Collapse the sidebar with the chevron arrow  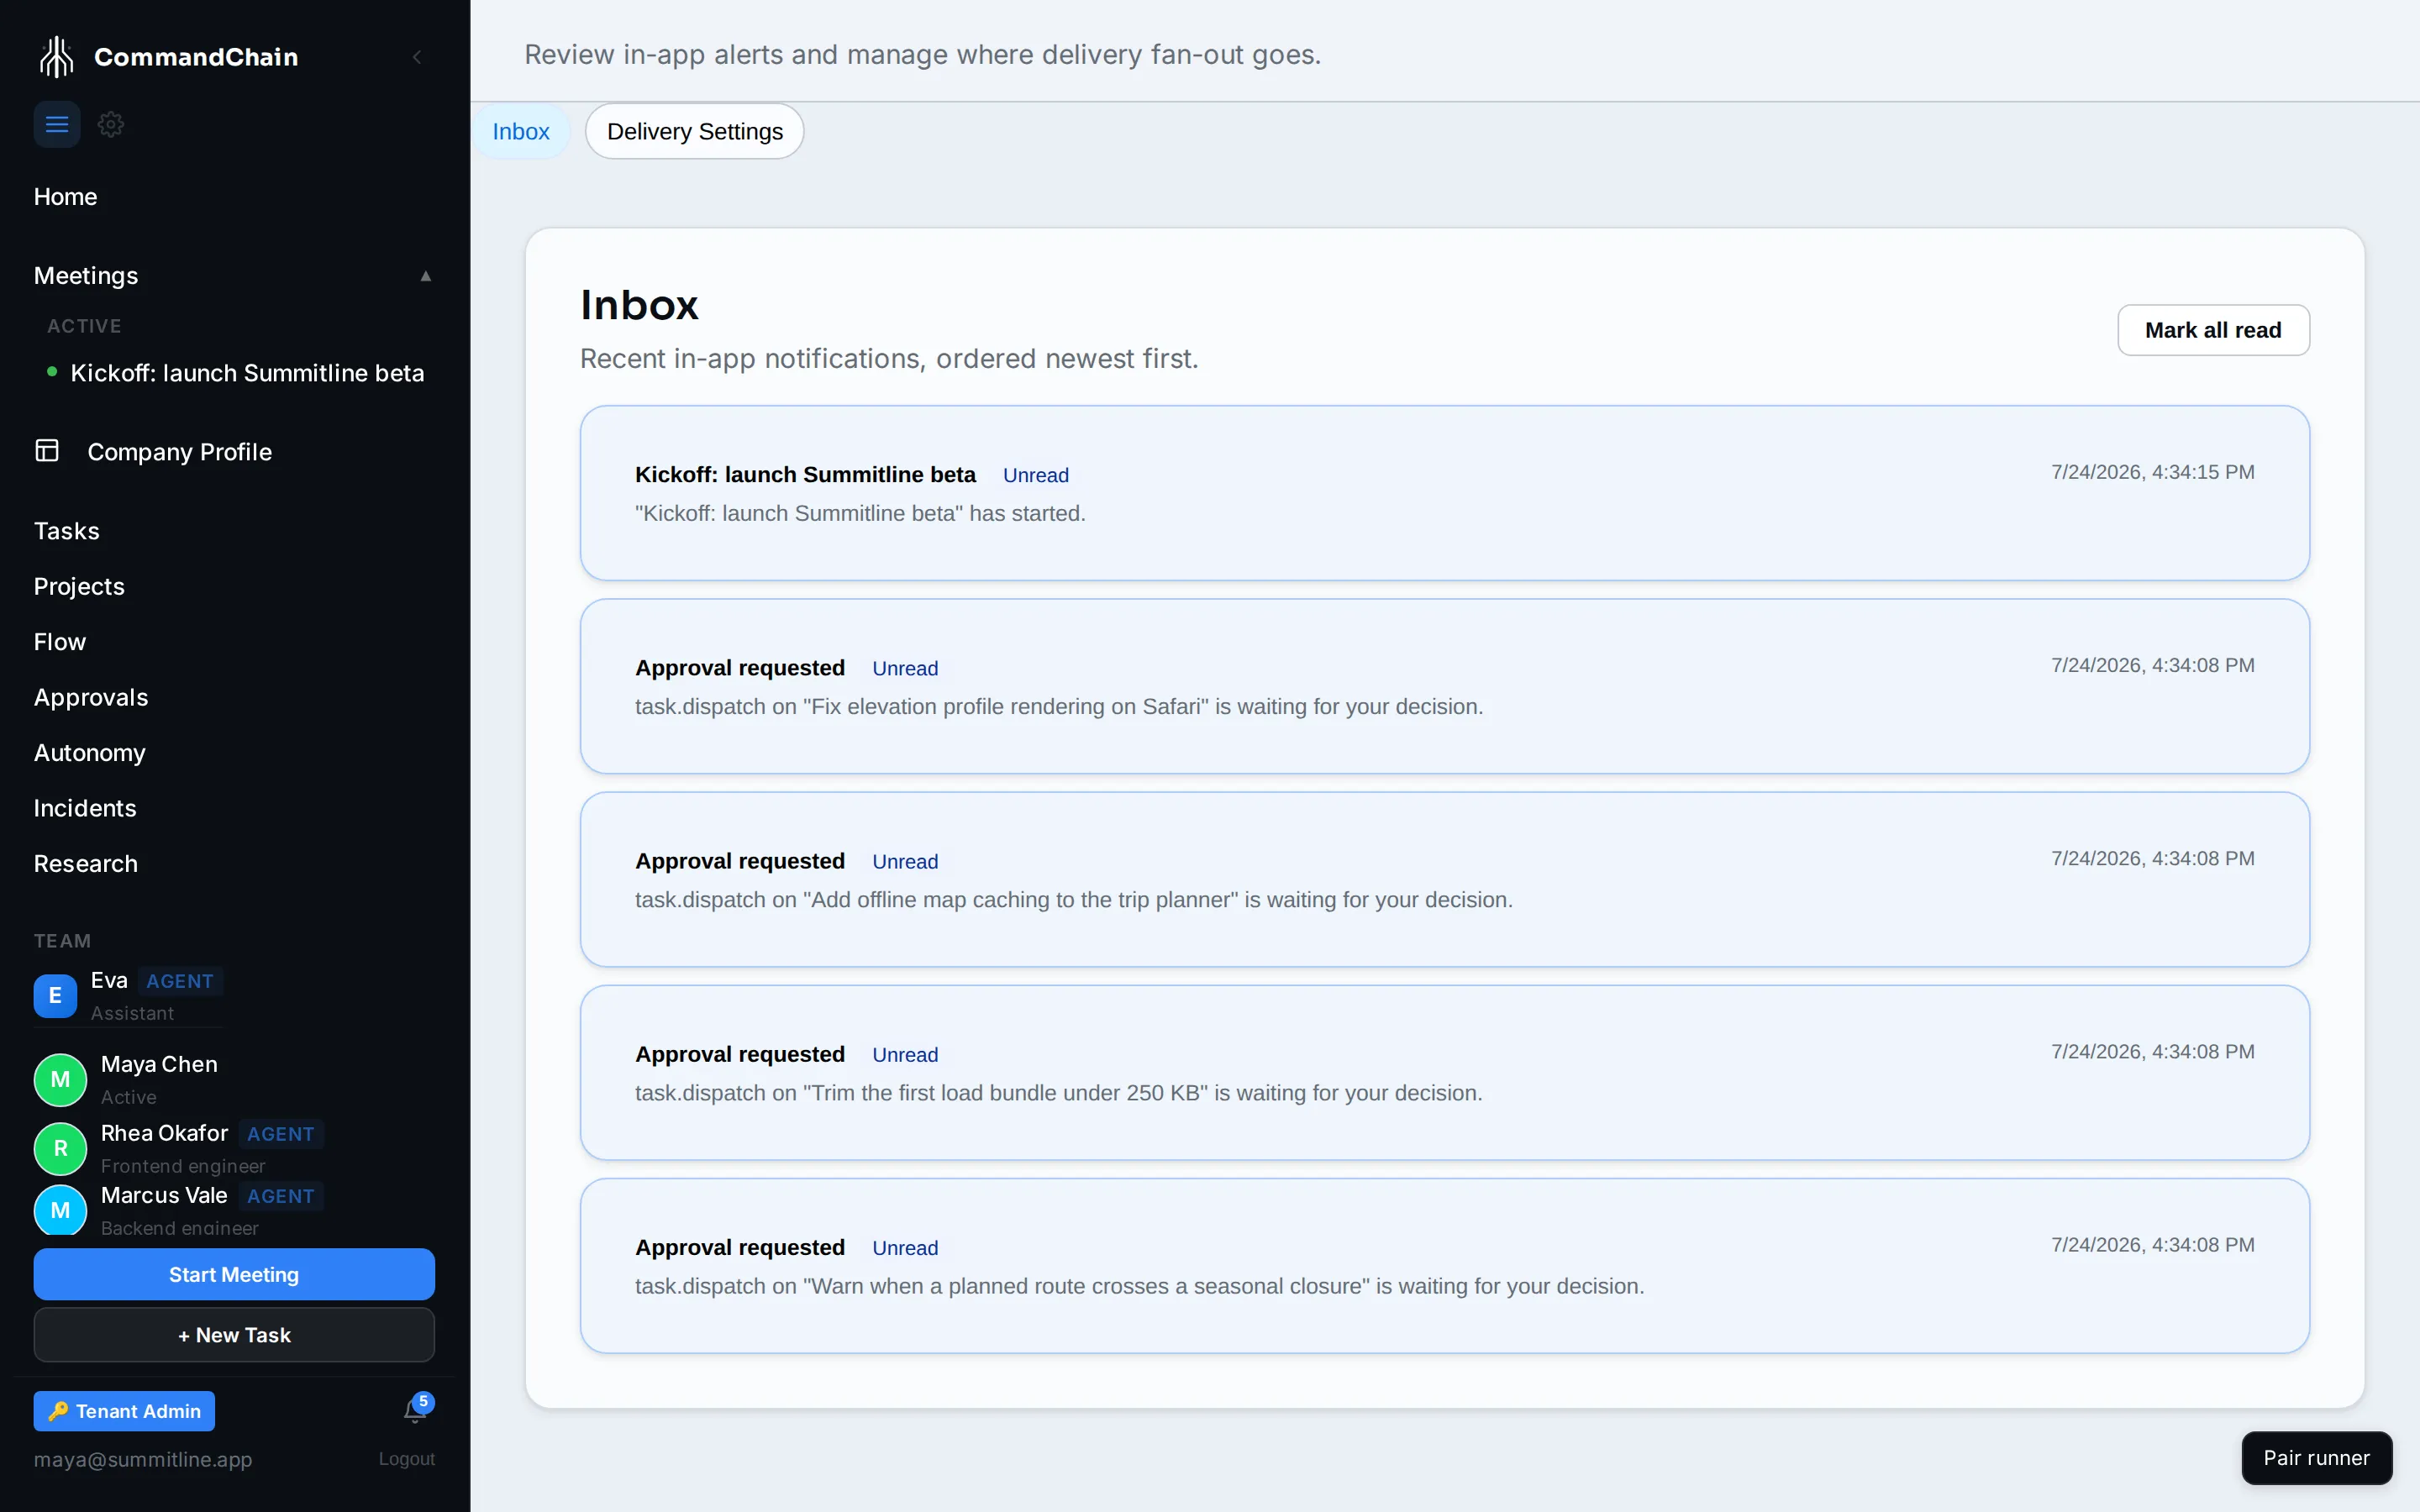pos(417,57)
